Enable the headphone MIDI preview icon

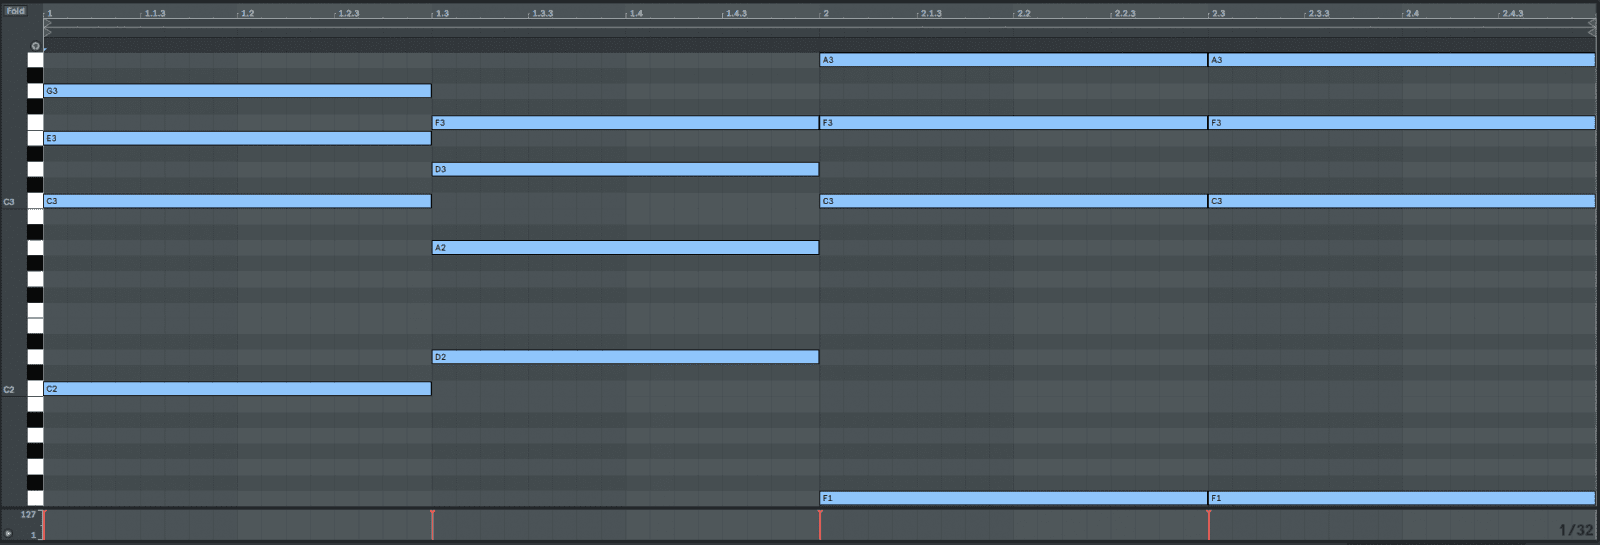(35, 46)
